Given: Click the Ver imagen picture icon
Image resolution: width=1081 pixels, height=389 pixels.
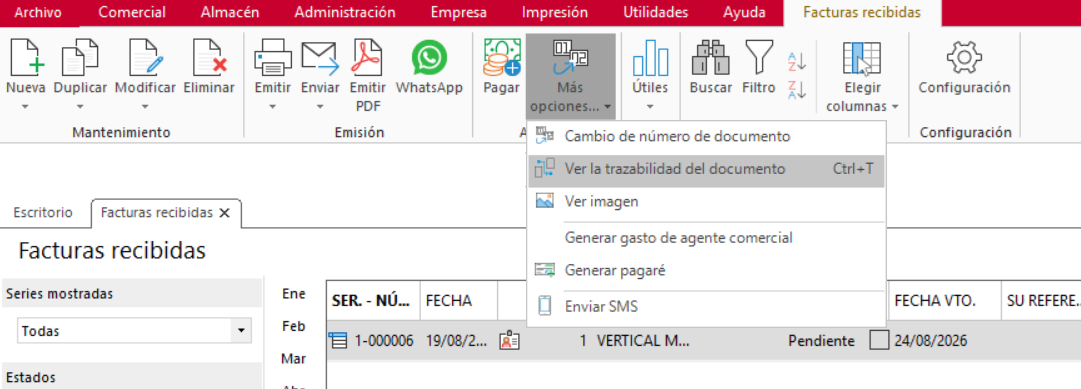Looking at the screenshot, I should 545,201.
